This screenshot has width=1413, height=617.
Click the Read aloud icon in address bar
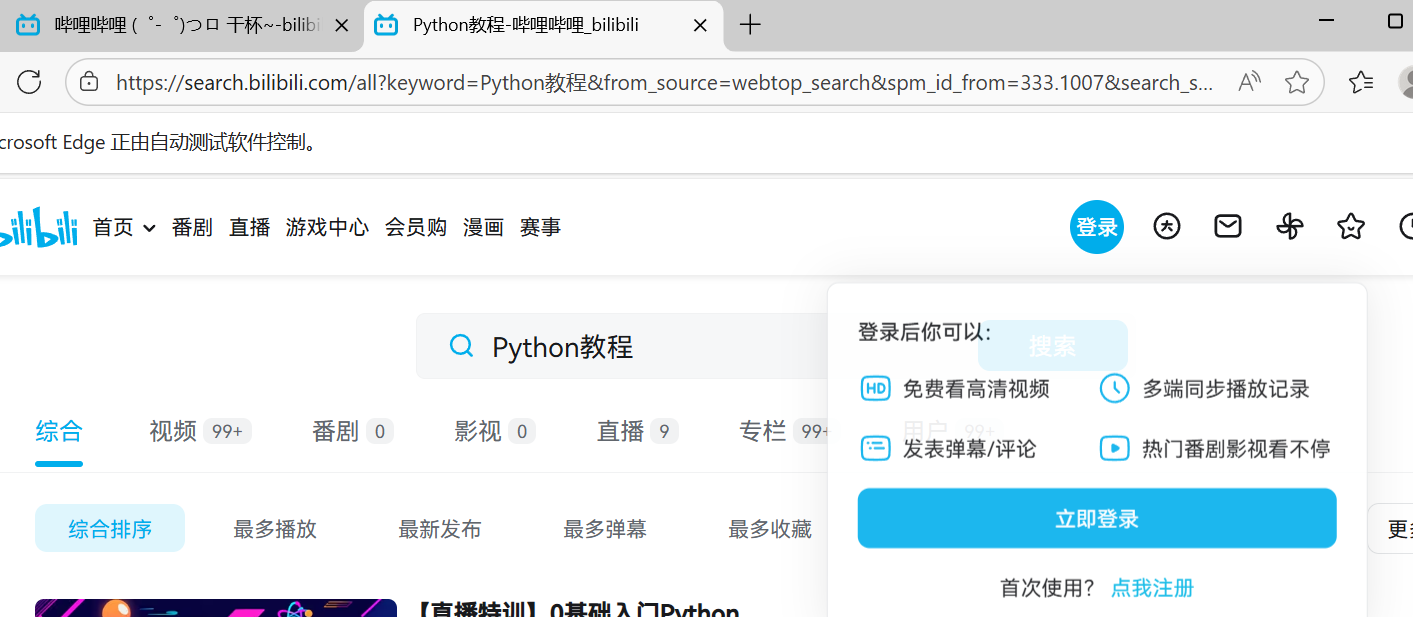point(1249,82)
